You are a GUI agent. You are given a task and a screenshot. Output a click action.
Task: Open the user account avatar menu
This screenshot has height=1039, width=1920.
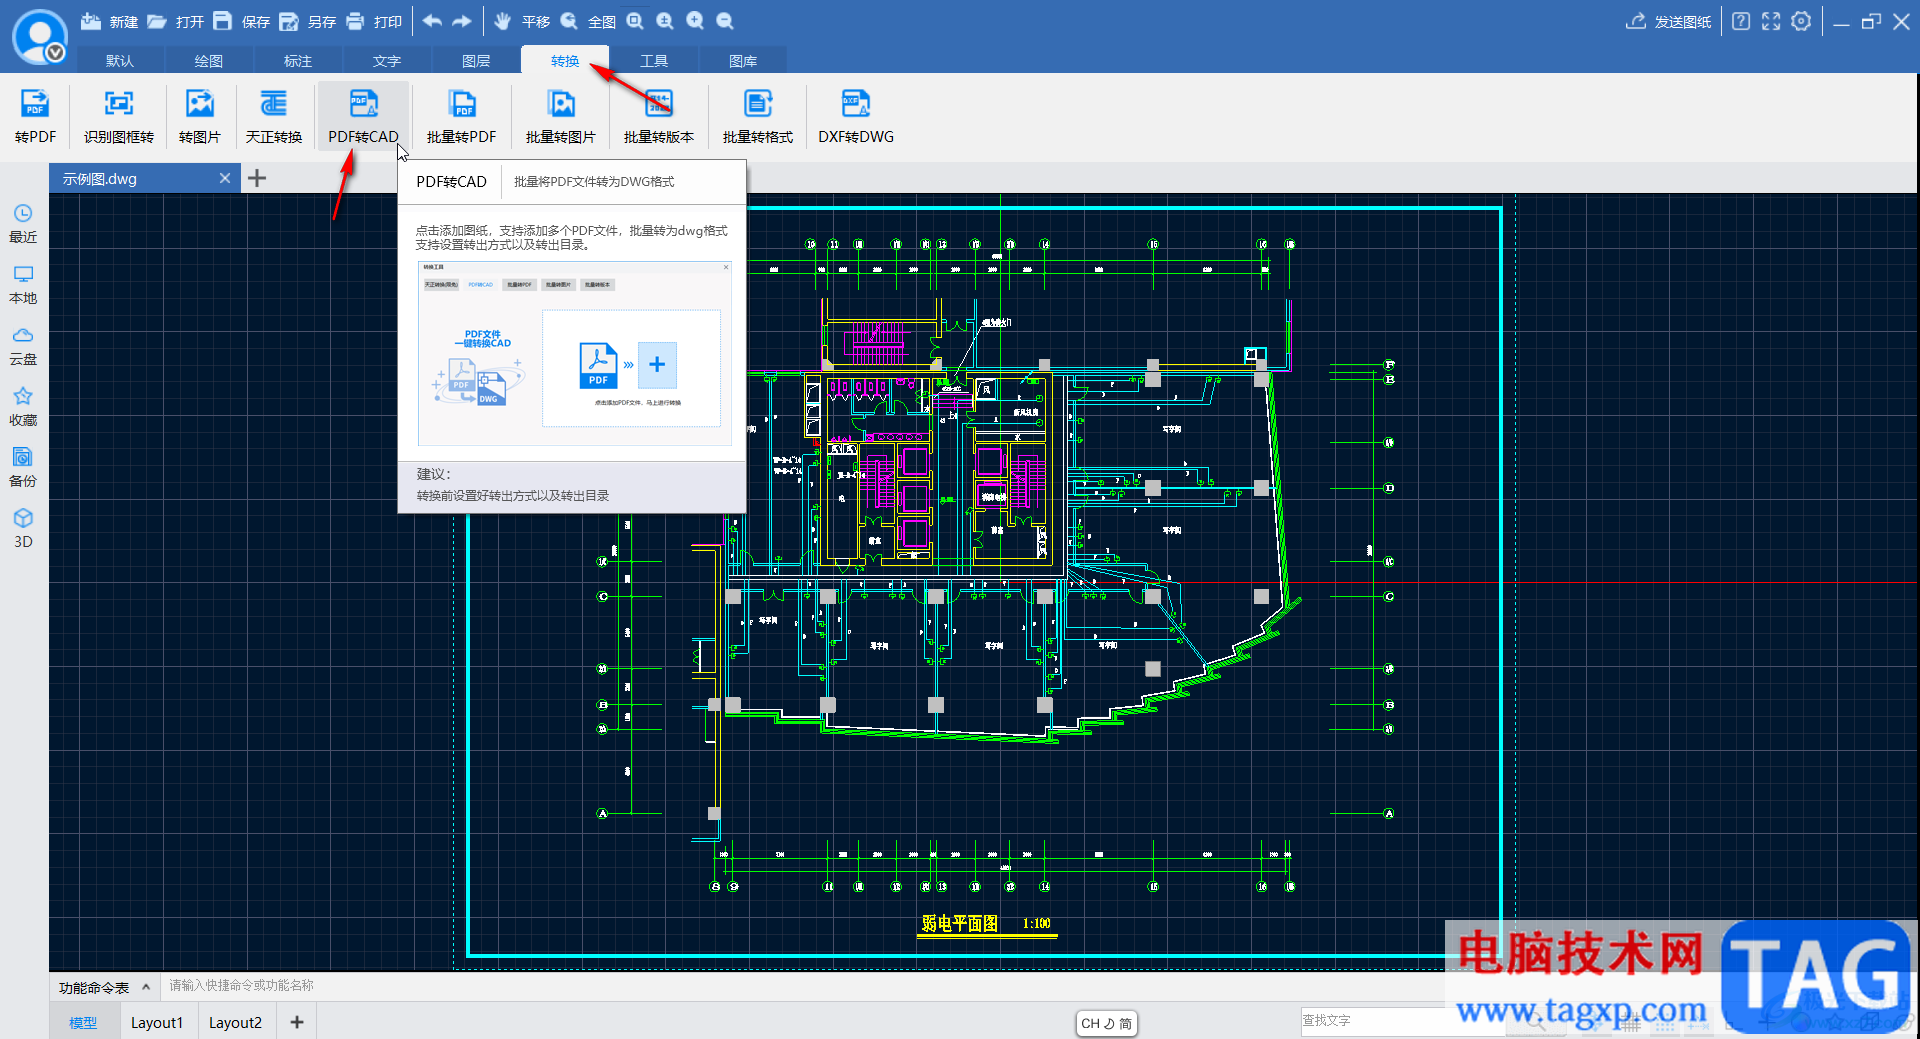[x=39, y=36]
